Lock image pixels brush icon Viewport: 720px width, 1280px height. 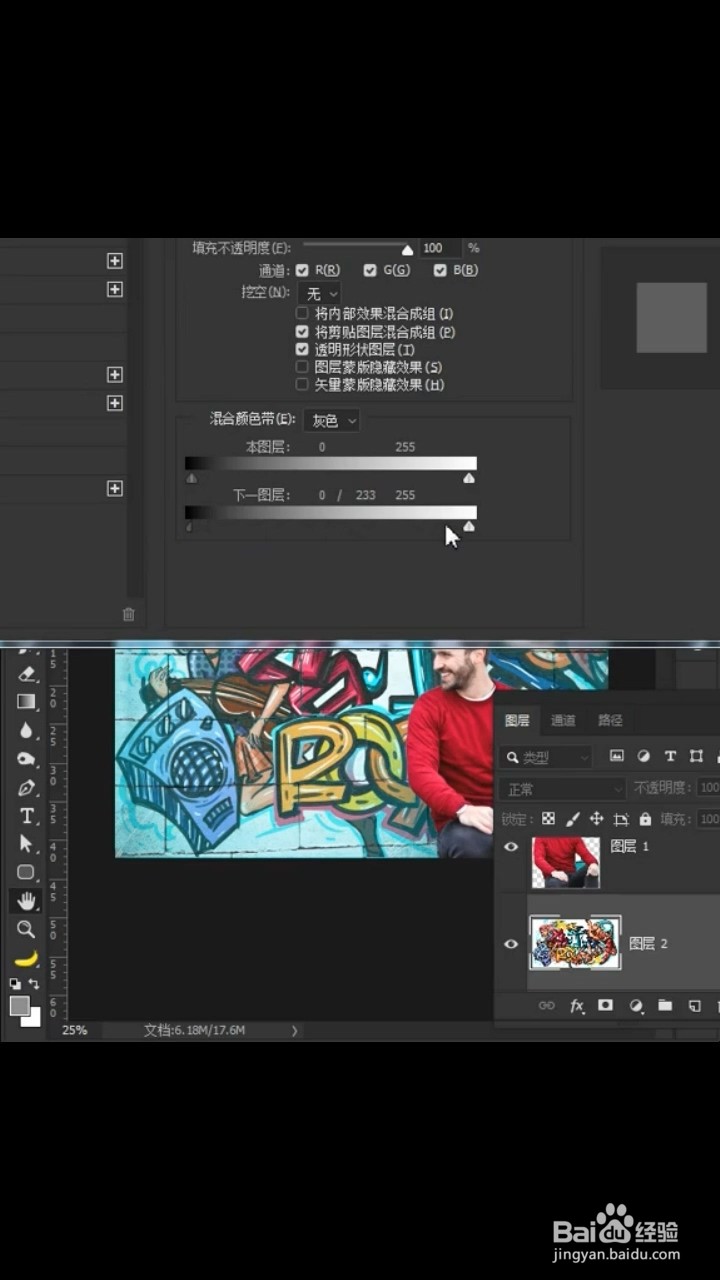pyautogui.click(x=573, y=819)
